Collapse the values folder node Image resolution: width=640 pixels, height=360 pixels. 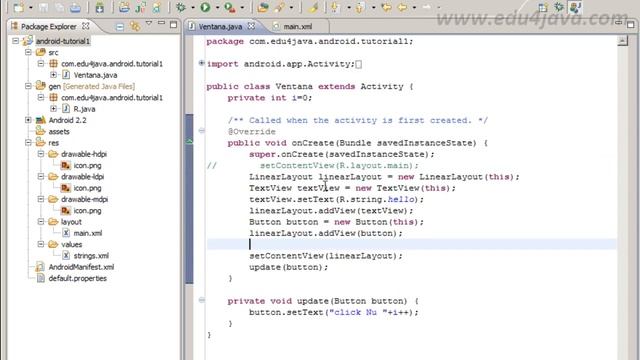41,244
